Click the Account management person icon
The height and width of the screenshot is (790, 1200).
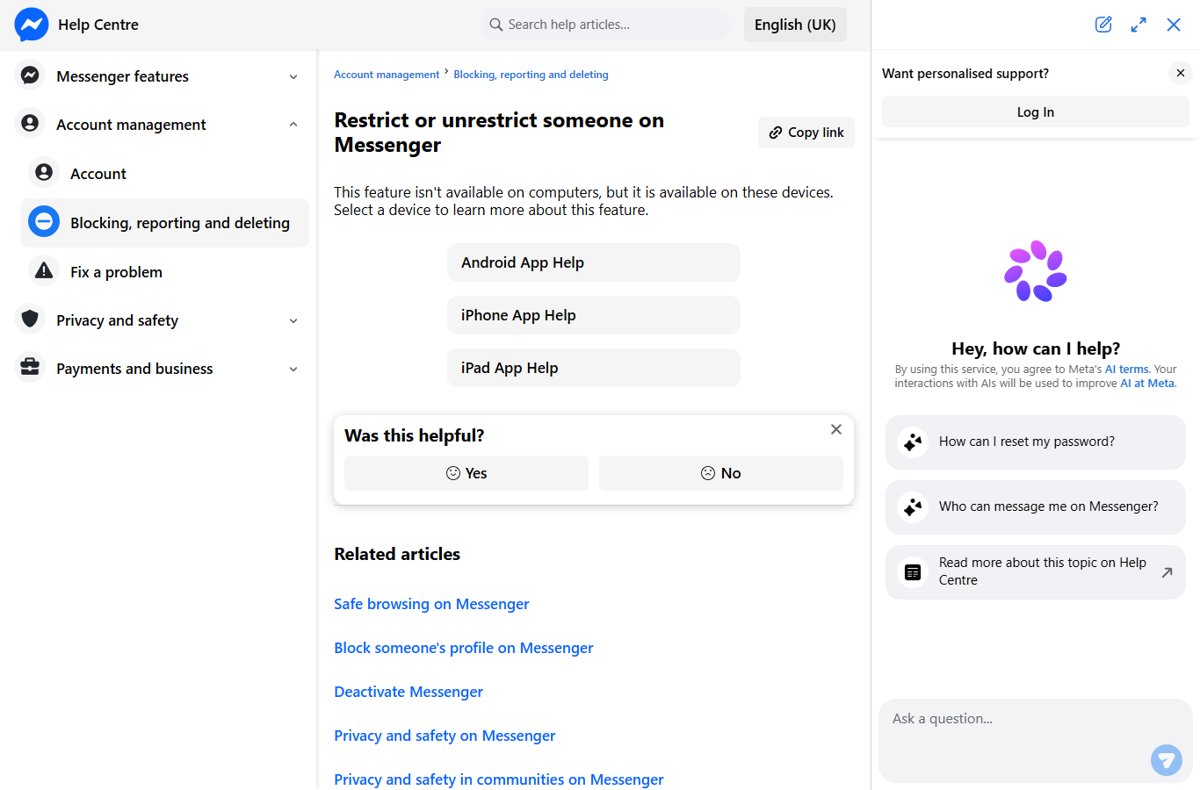[x=30, y=124]
